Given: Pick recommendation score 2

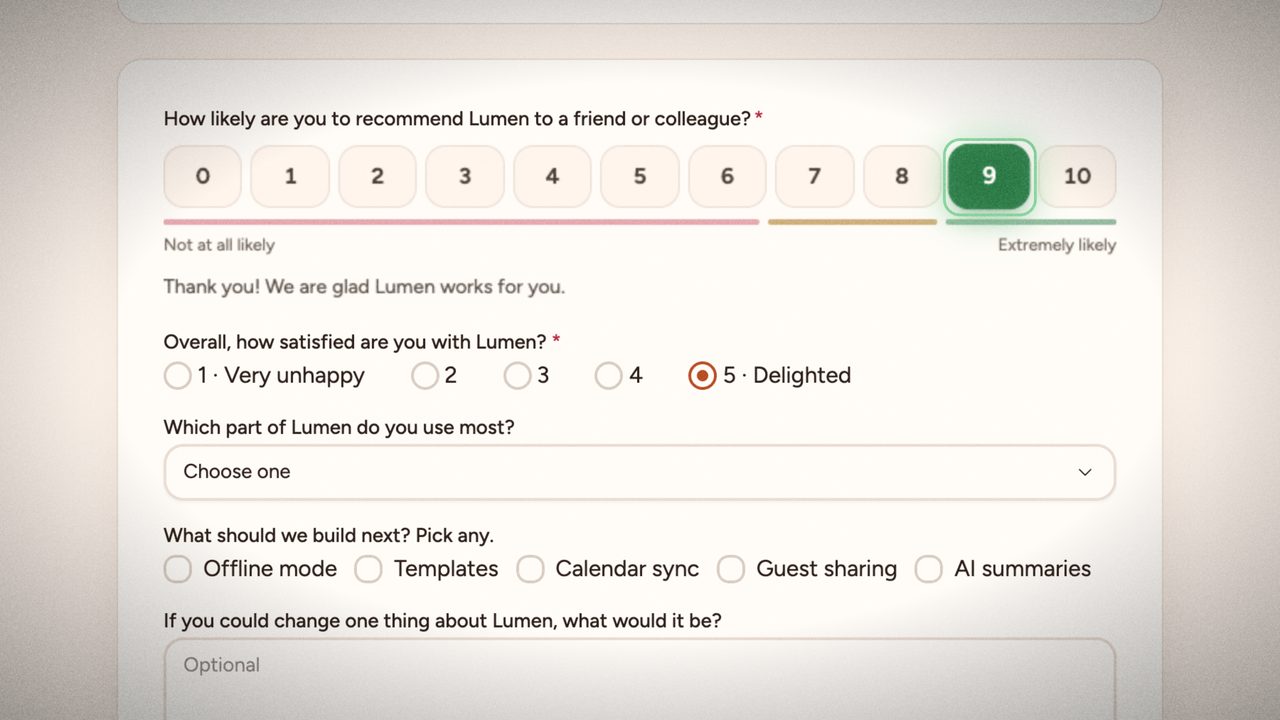Looking at the screenshot, I should click(377, 176).
